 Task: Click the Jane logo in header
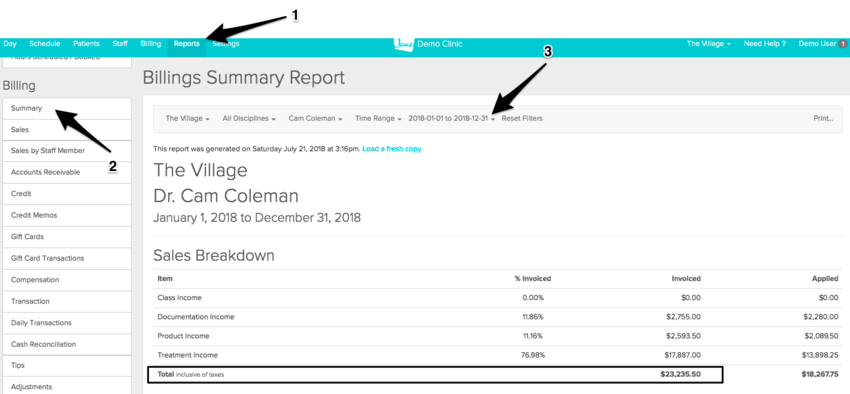[404, 44]
